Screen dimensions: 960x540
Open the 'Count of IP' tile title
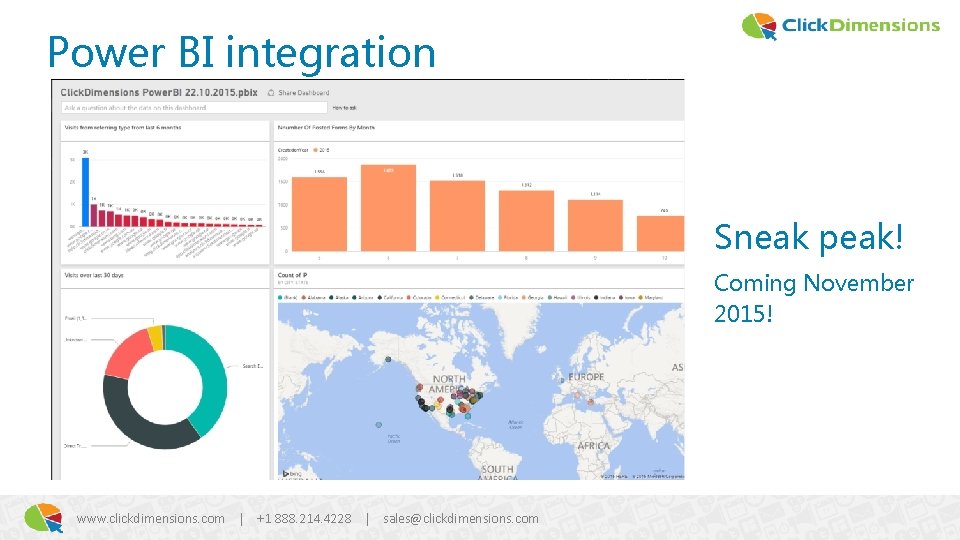pos(292,276)
